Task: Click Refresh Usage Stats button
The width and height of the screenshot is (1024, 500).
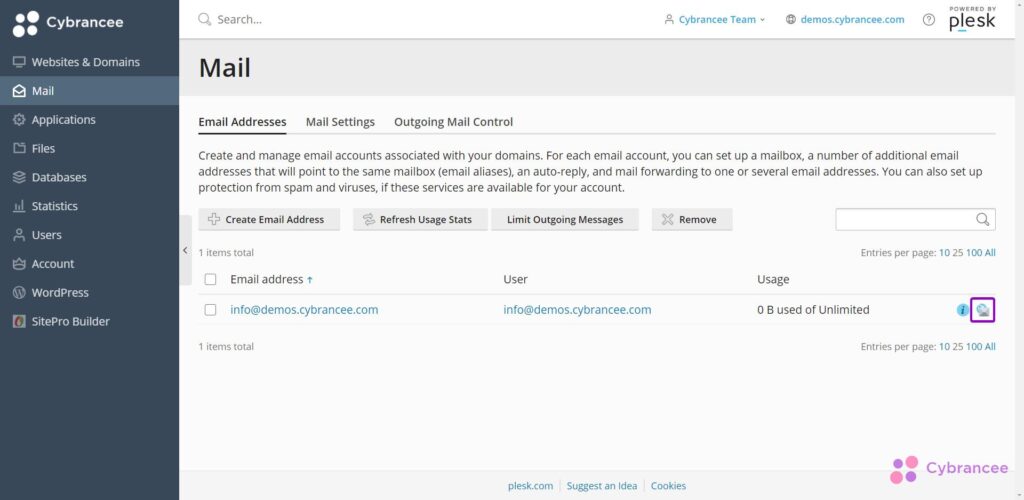Action: coord(421,219)
